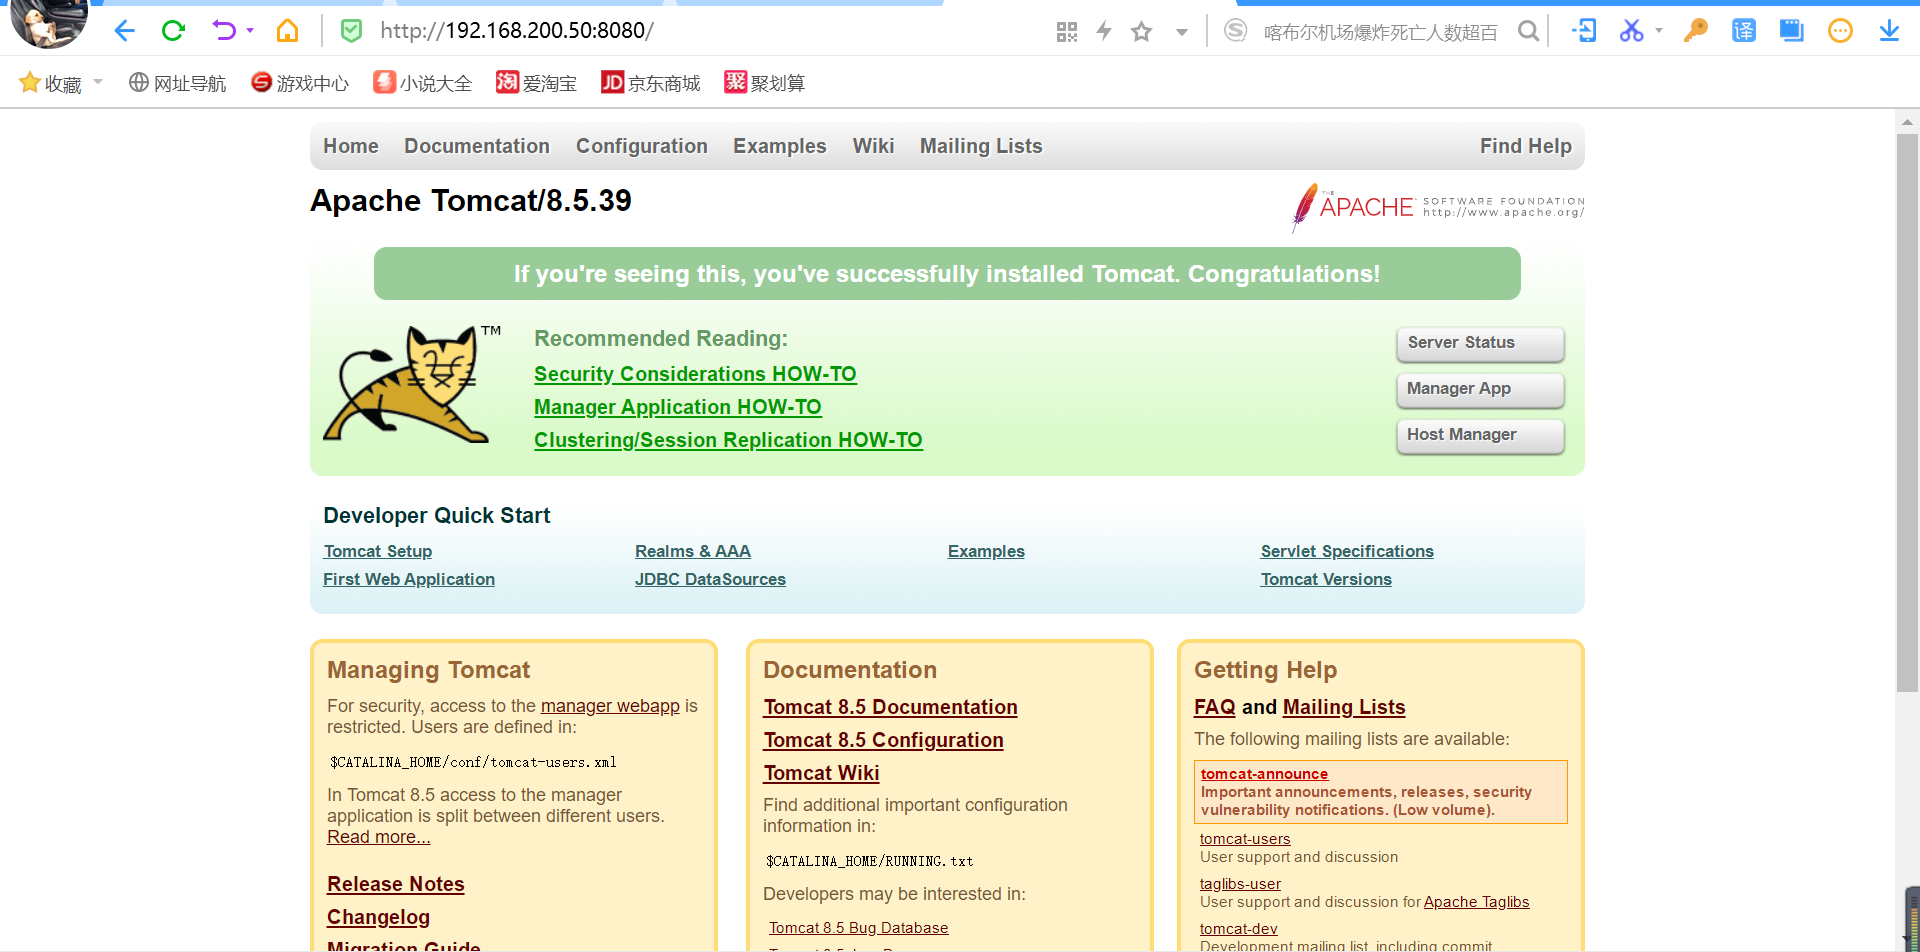The width and height of the screenshot is (1920, 952).
Task: Click the undo/restore closed page icon
Action: point(224,31)
